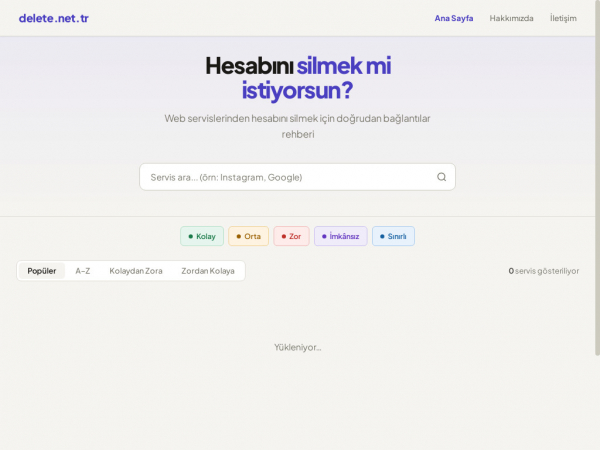
Task: Open the İletişim link
Action: pos(563,18)
